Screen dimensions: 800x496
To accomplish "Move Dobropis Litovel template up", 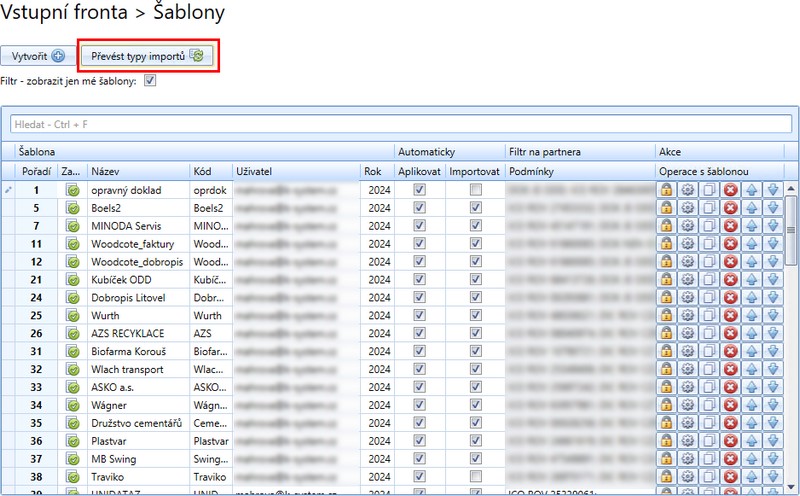I will click(752, 298).
